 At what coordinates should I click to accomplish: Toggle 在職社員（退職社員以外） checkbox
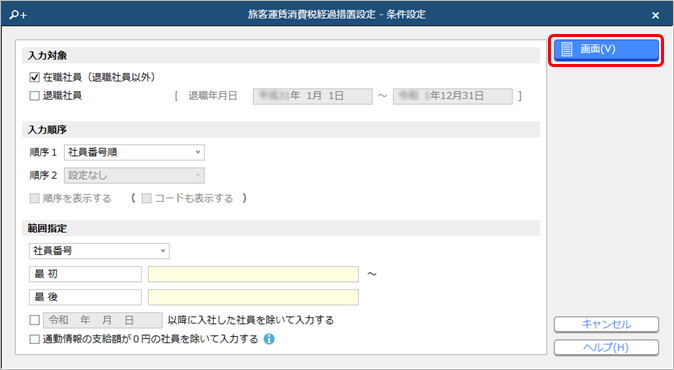click(34, 77)
